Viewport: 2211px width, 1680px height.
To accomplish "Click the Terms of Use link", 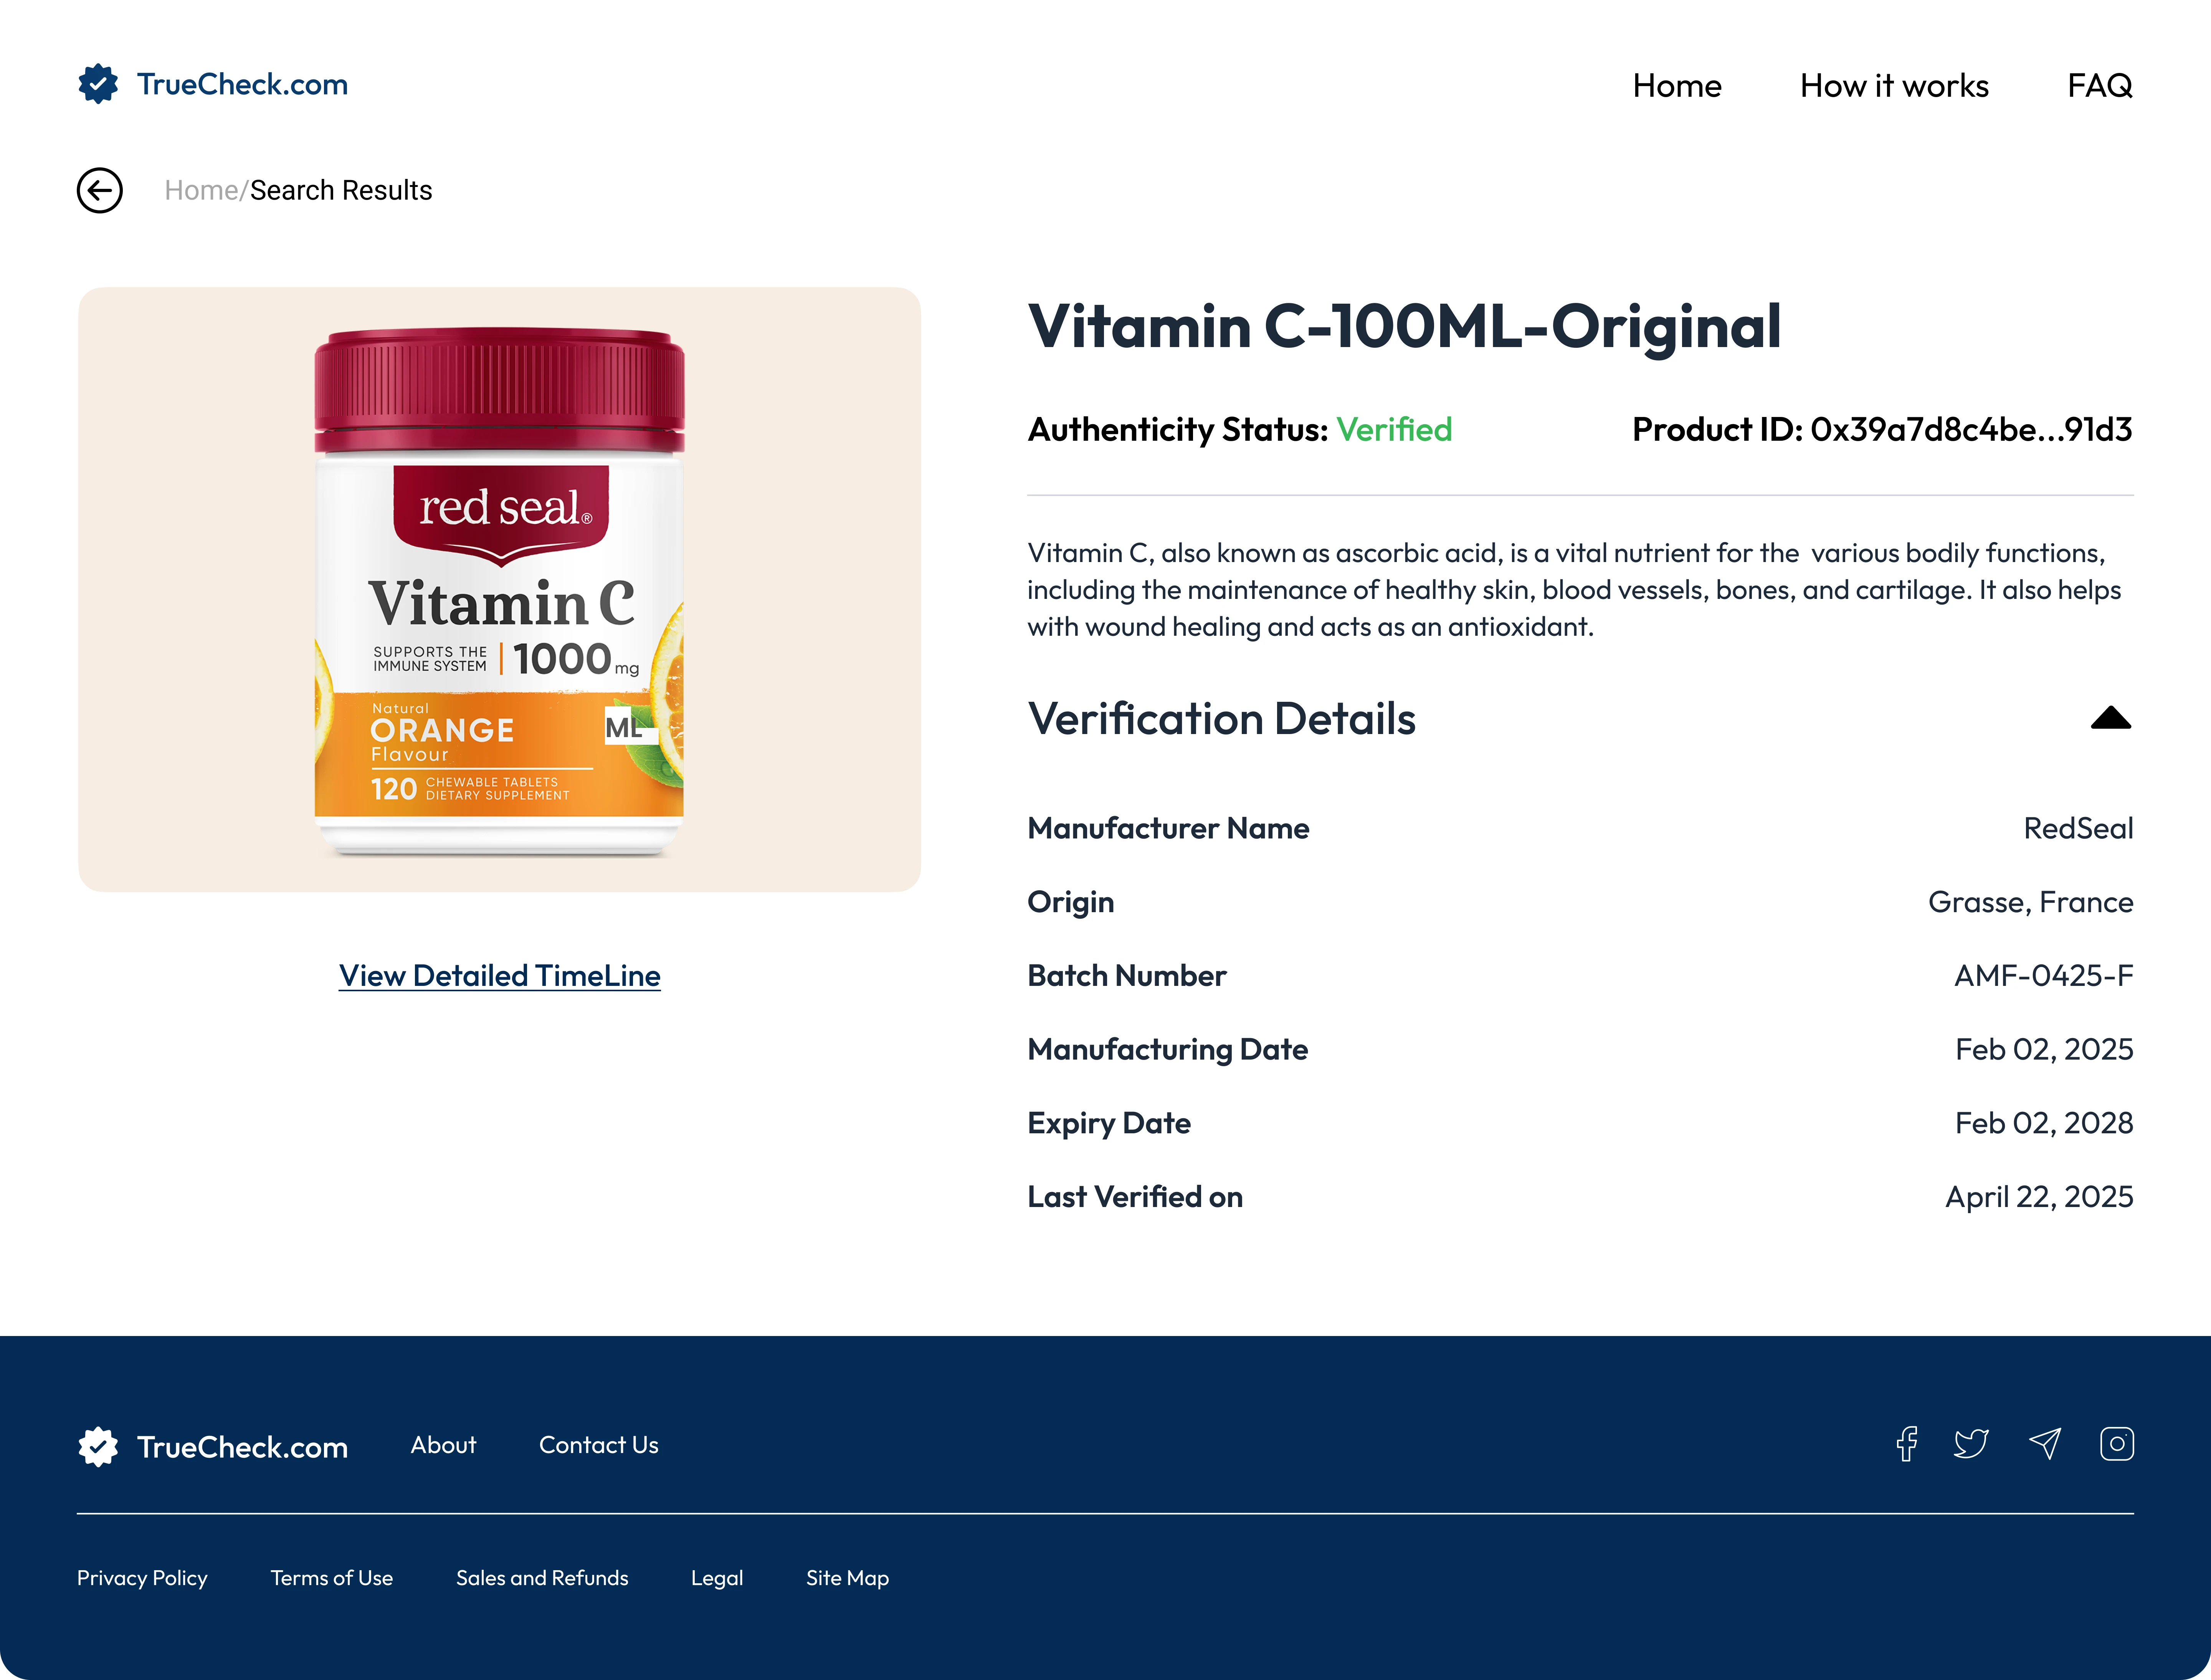I will (331, 1578).
